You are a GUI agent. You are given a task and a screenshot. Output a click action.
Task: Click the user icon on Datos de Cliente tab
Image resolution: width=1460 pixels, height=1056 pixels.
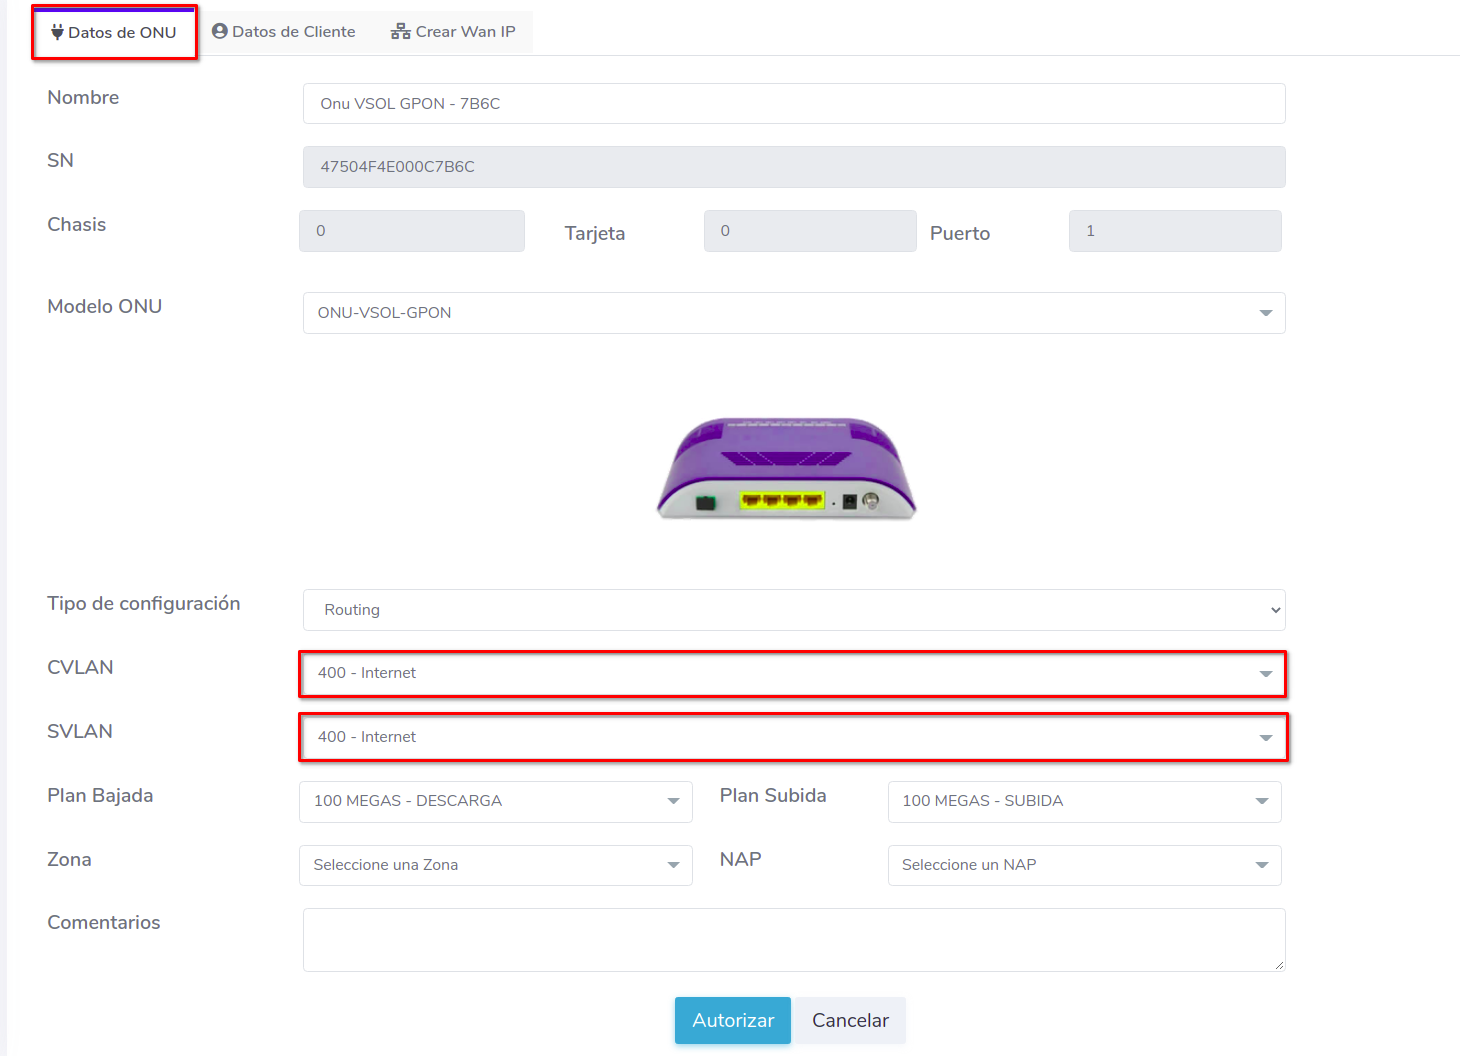pos(220,31)
